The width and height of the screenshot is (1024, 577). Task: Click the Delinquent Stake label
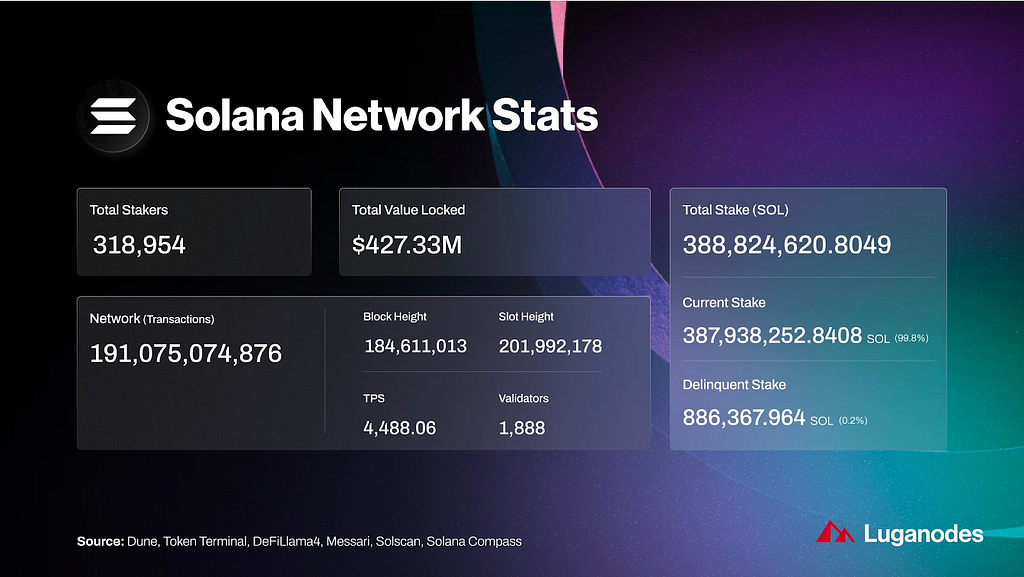click(734, 385)
